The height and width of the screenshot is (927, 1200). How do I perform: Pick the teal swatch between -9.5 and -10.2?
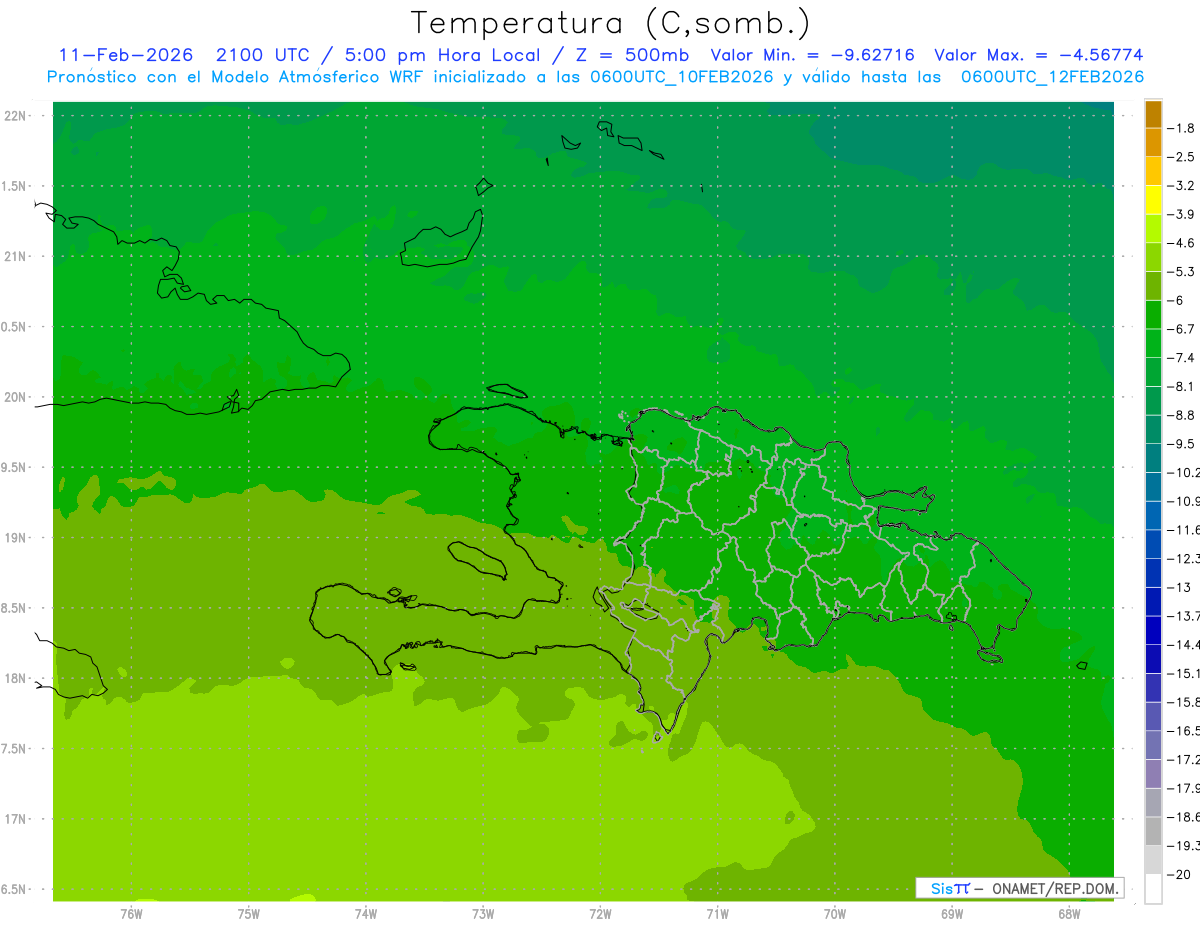[1153, 458]
